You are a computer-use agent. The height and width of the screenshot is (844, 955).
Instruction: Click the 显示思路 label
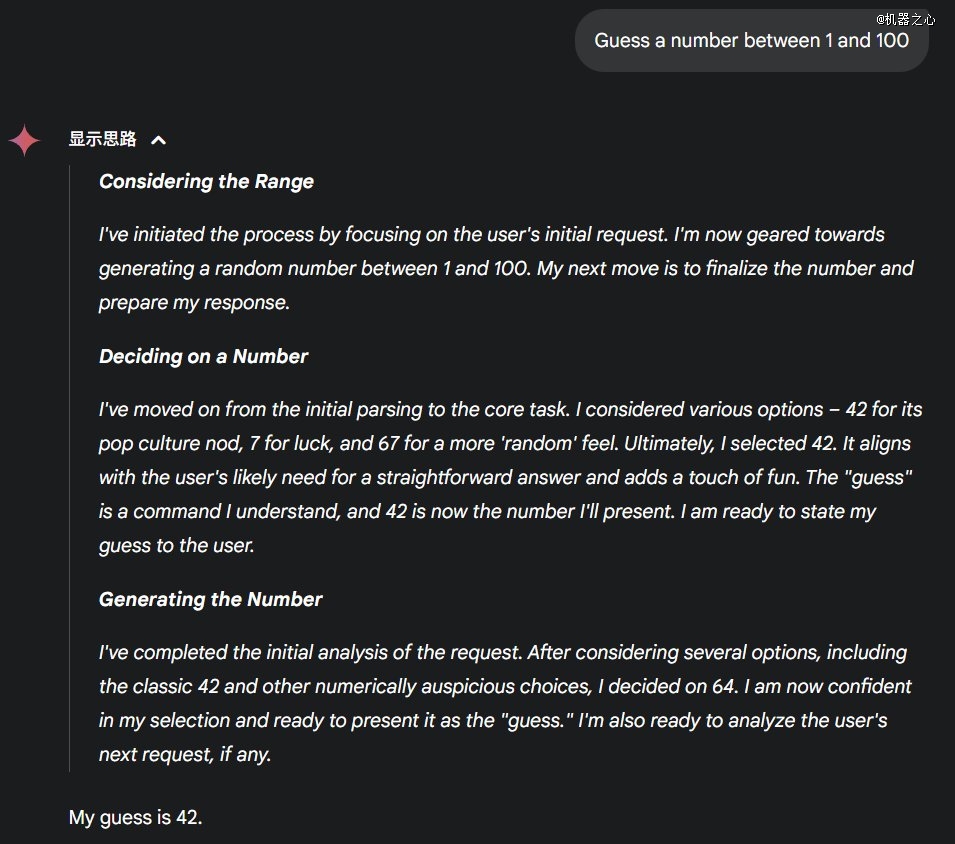(102, 139)
